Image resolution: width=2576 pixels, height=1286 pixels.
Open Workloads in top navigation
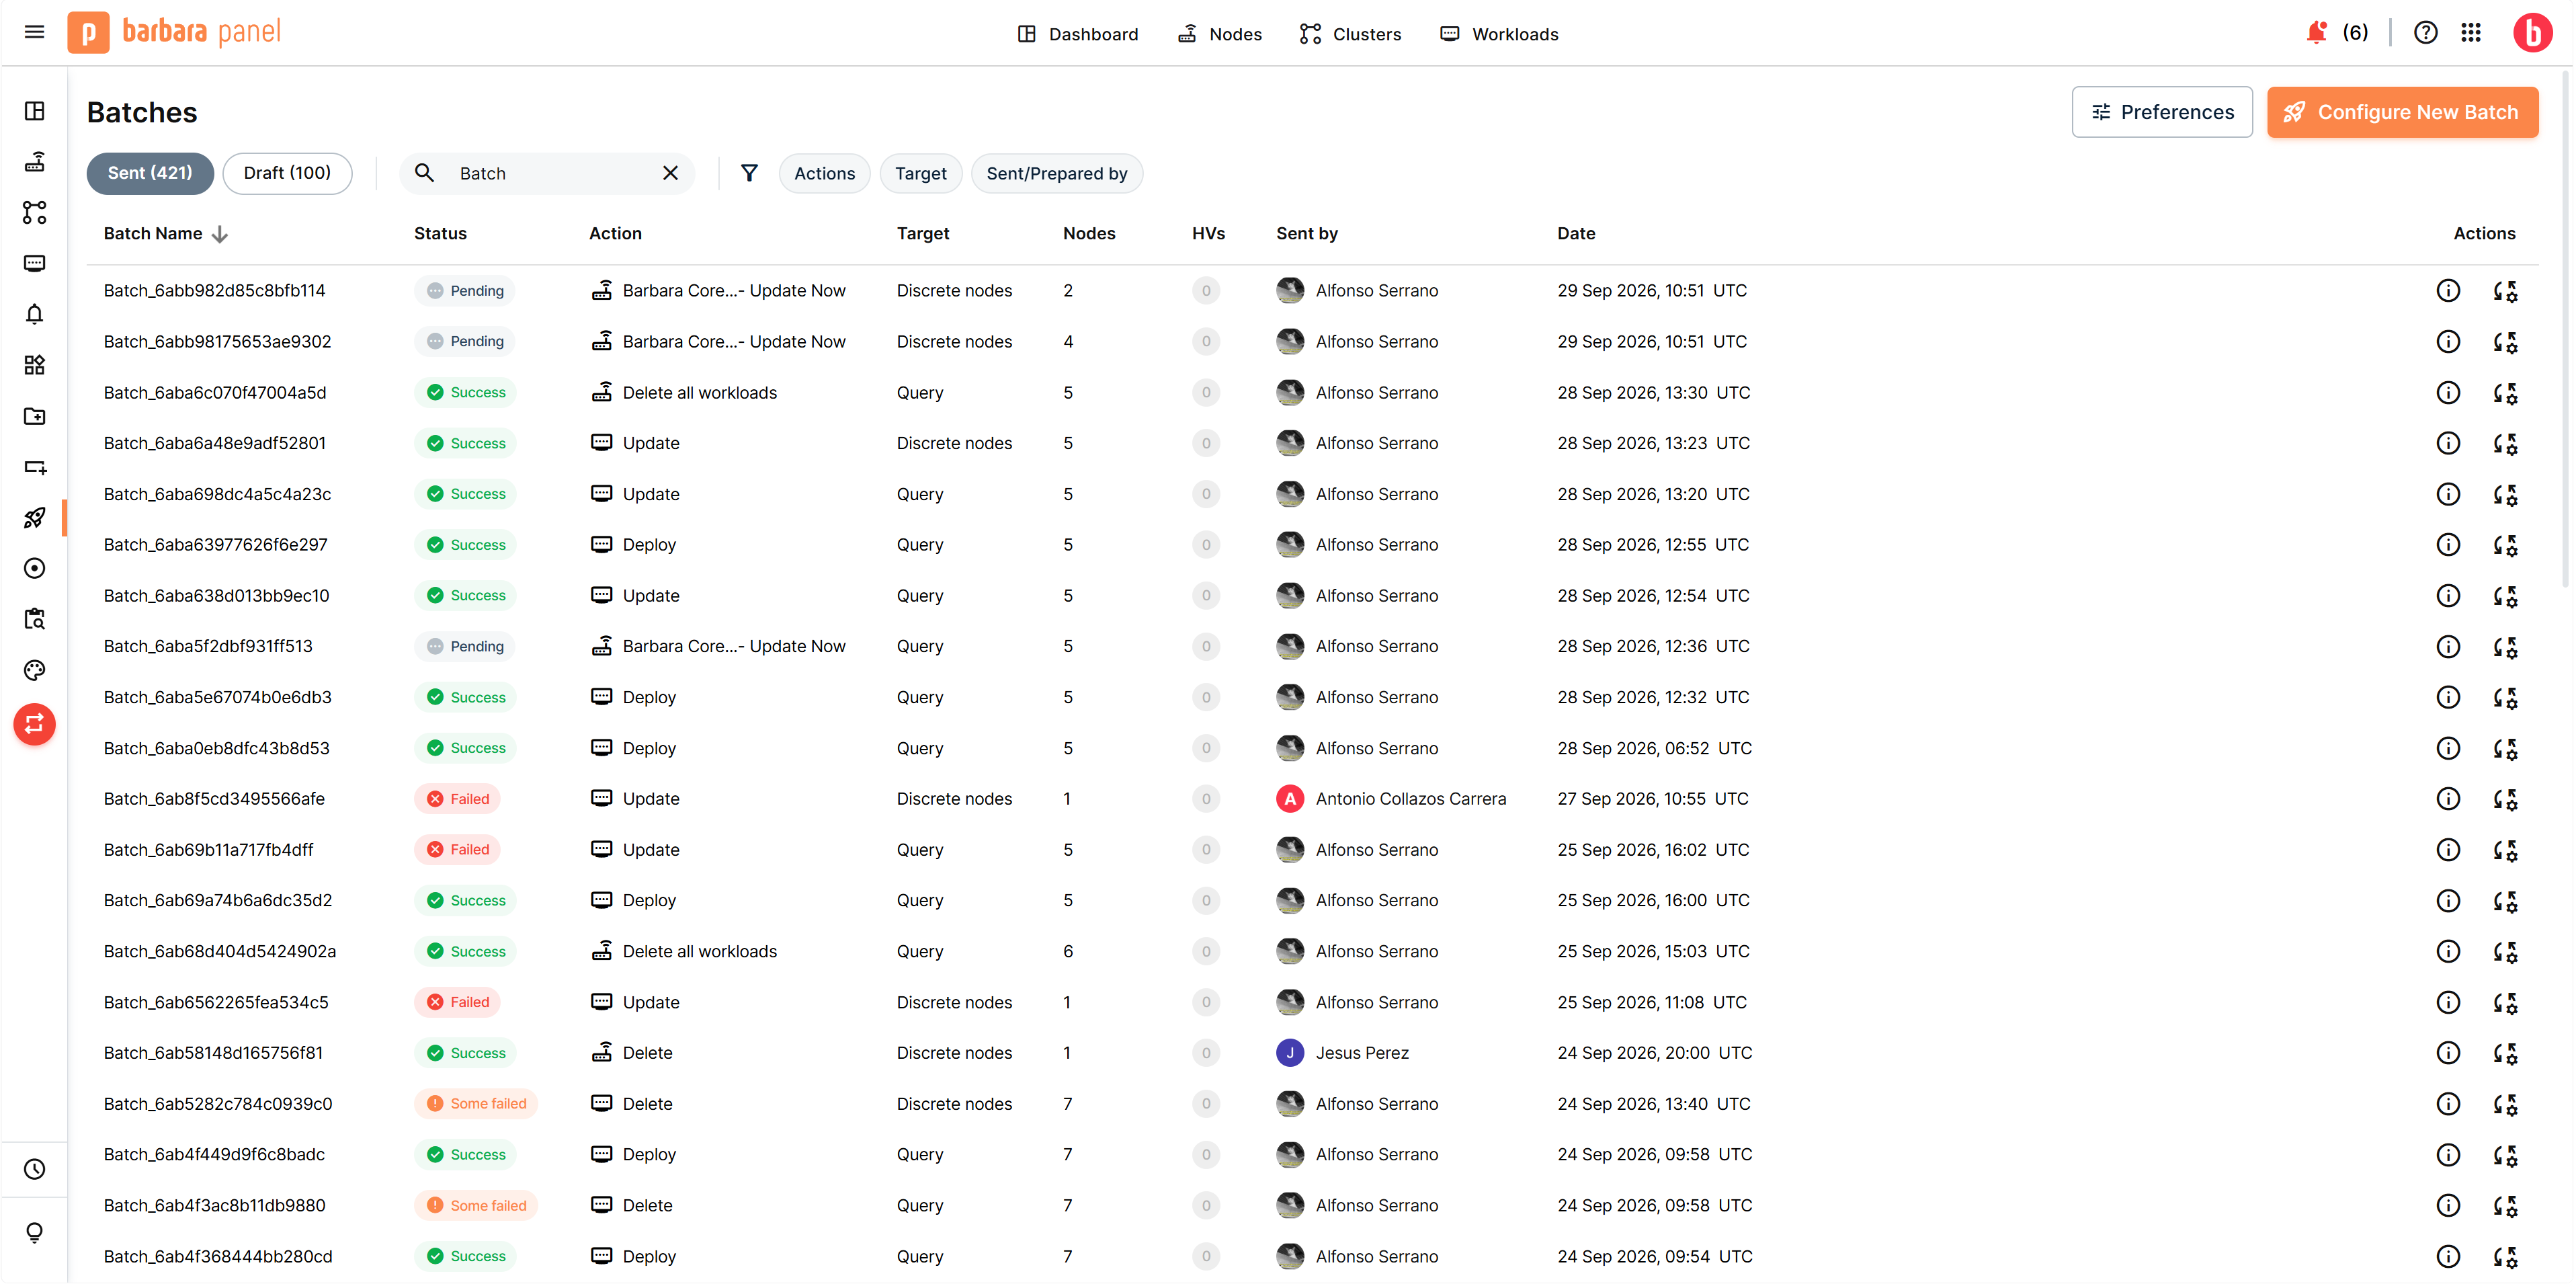(x=1498, y=34)
